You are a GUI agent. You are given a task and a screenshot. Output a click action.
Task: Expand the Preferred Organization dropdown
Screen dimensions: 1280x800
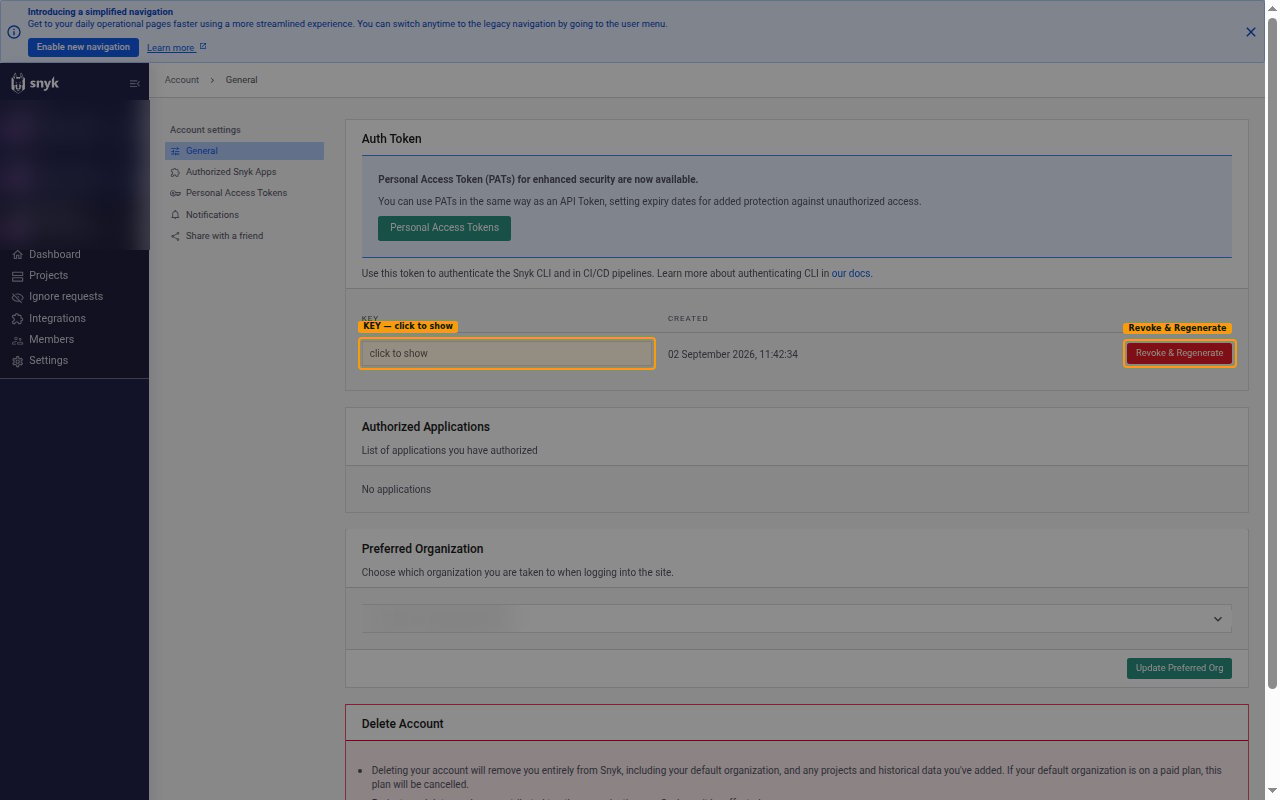coord(796,618)
